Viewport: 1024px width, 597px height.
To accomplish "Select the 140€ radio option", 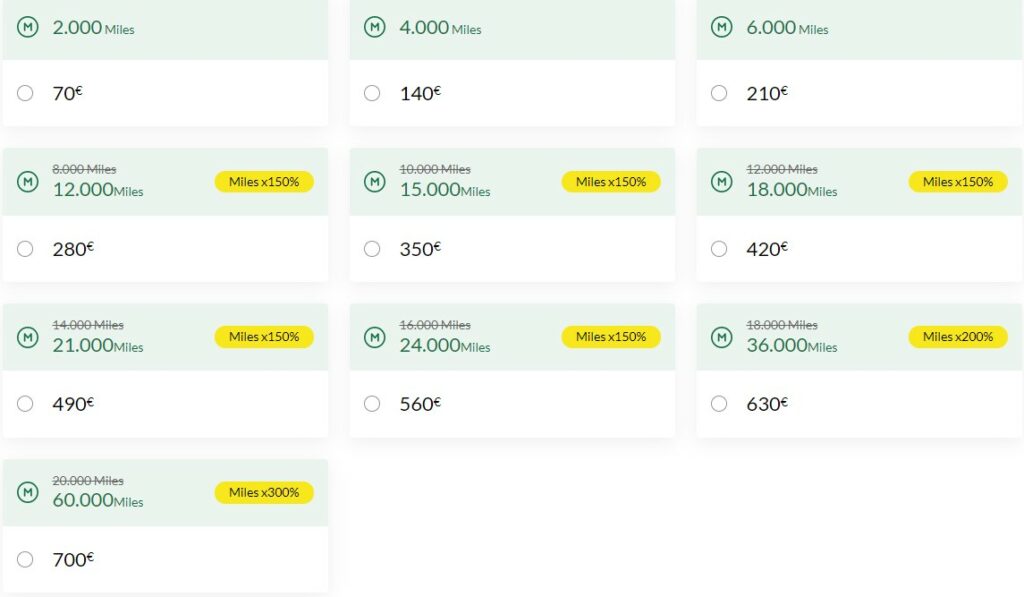I will pos(372,93).
